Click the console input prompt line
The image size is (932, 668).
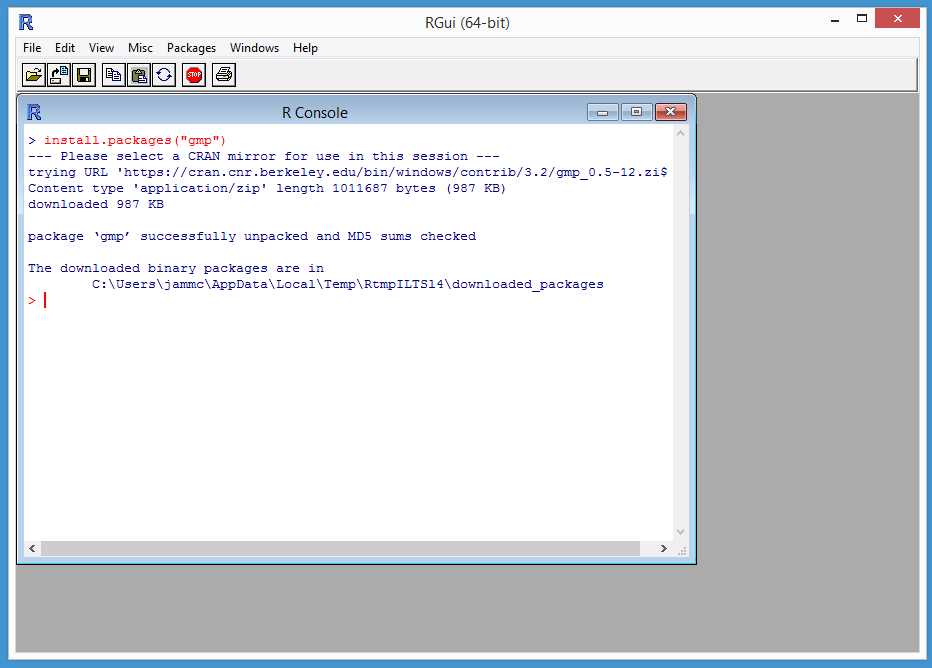37,300
